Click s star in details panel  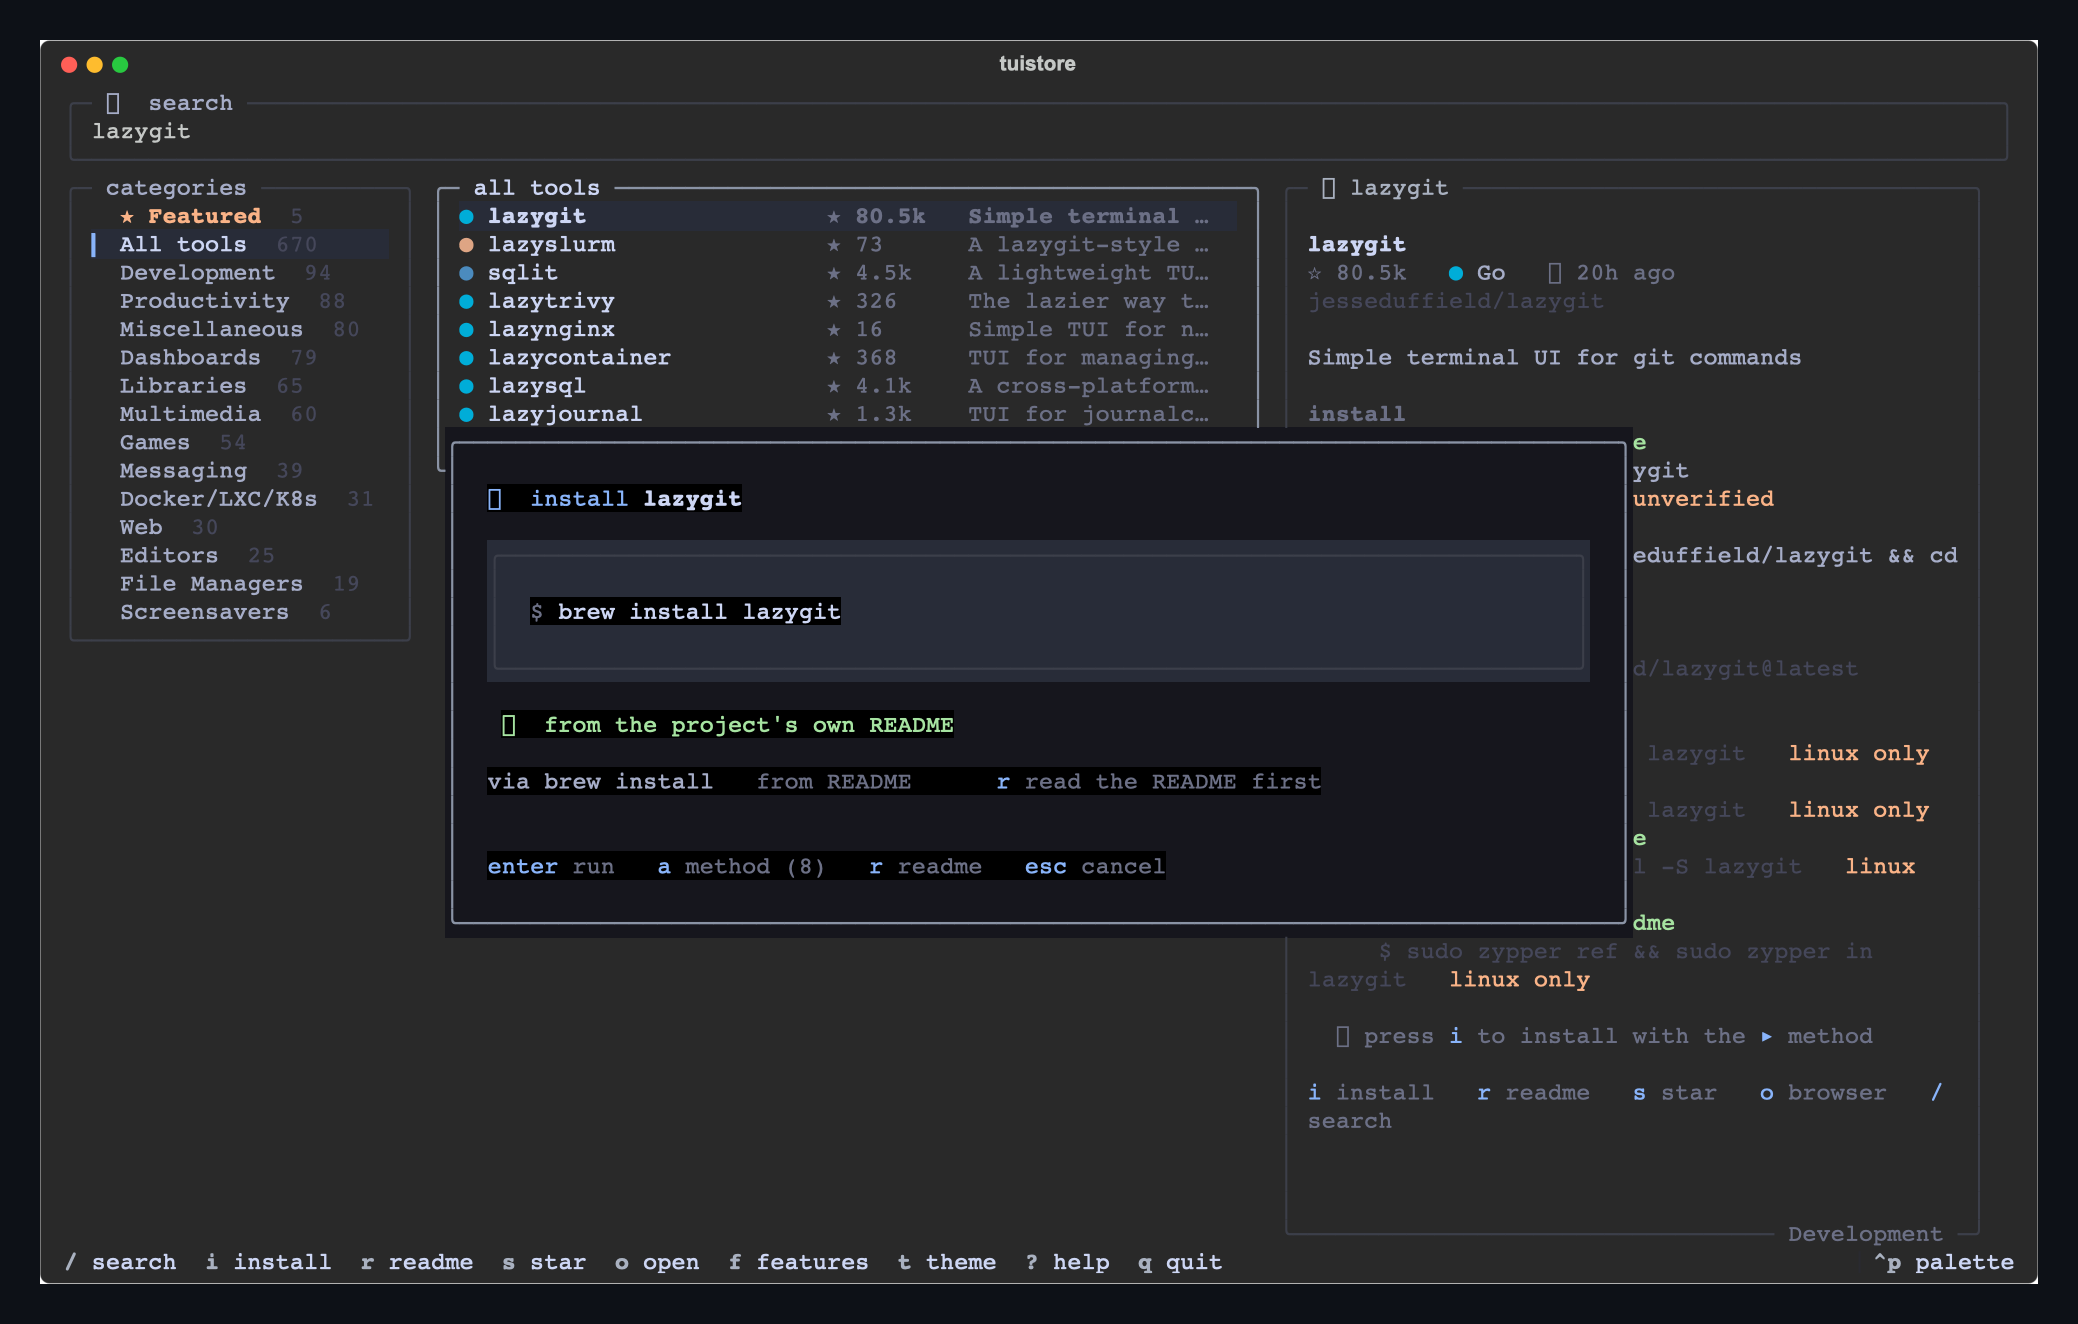(1675, 1093)
